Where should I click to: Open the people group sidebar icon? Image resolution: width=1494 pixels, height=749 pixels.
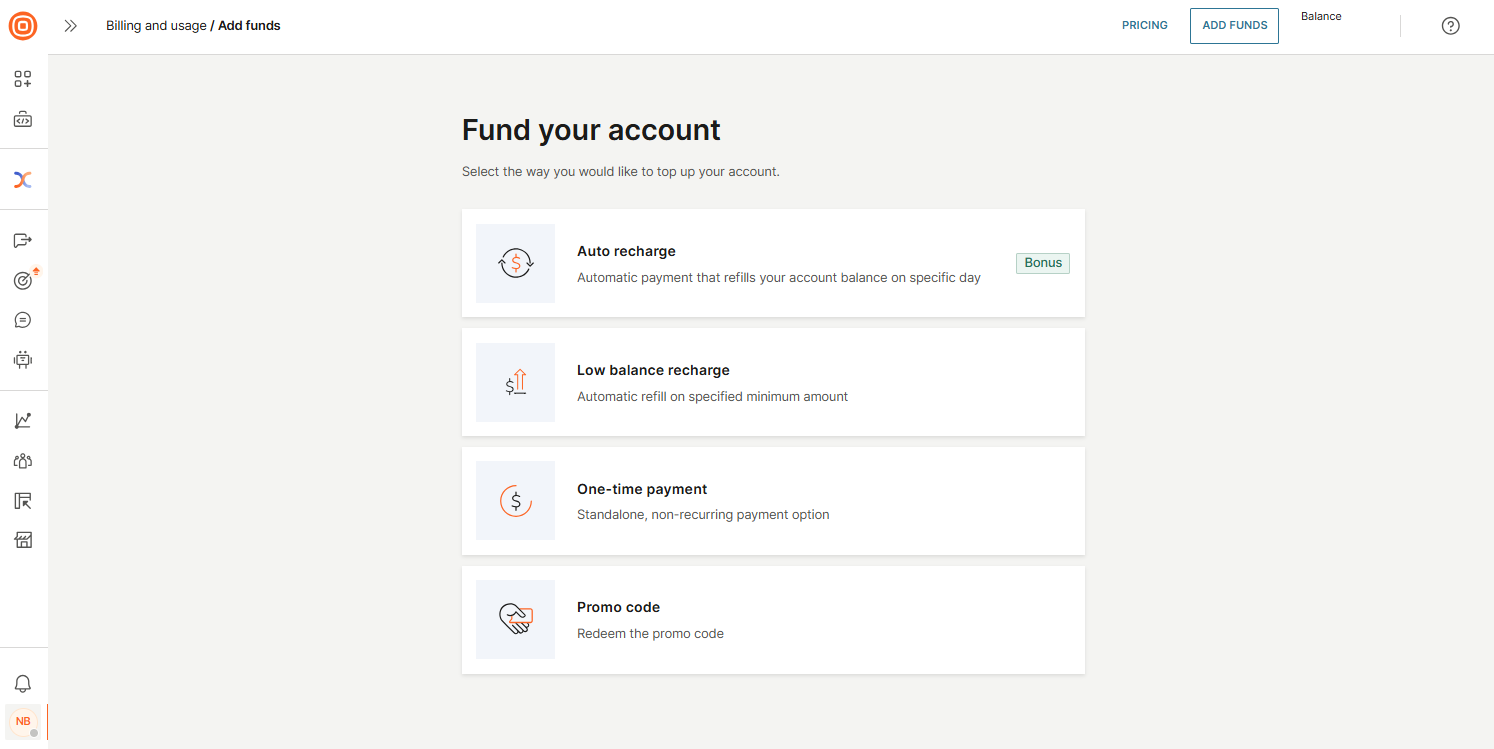23,461
